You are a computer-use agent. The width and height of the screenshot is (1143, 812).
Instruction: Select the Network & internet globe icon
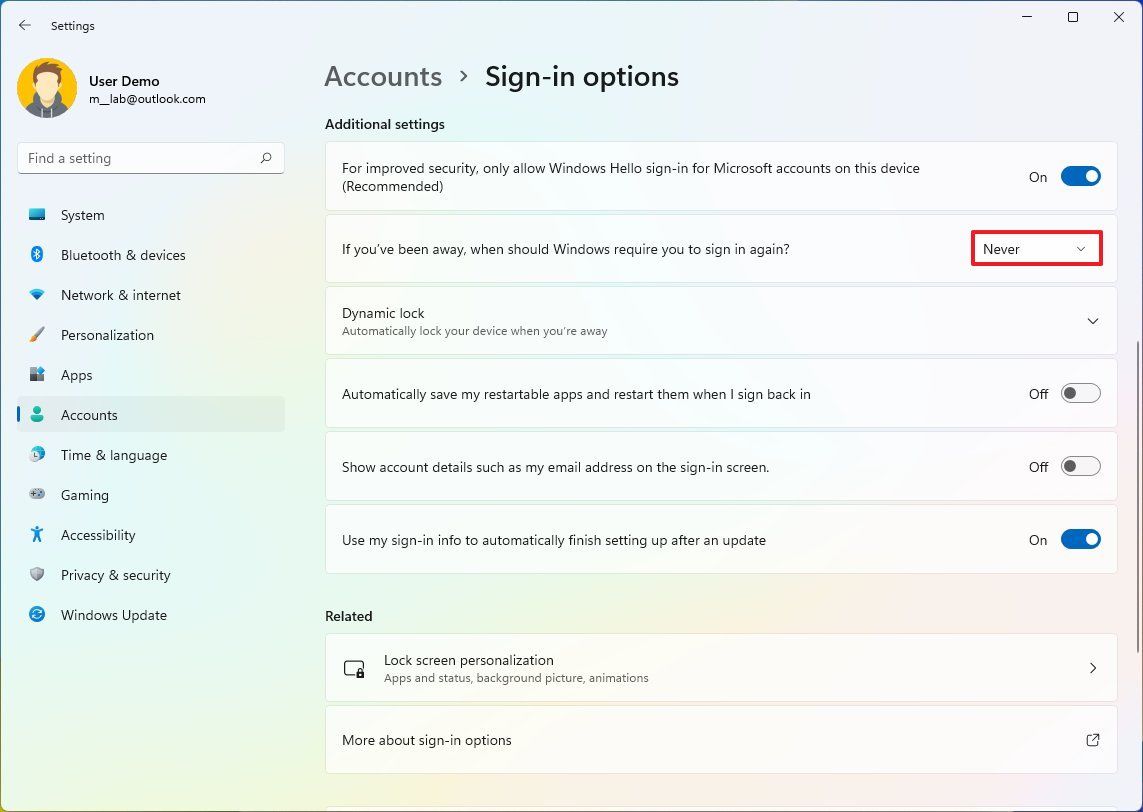point(38,295)
